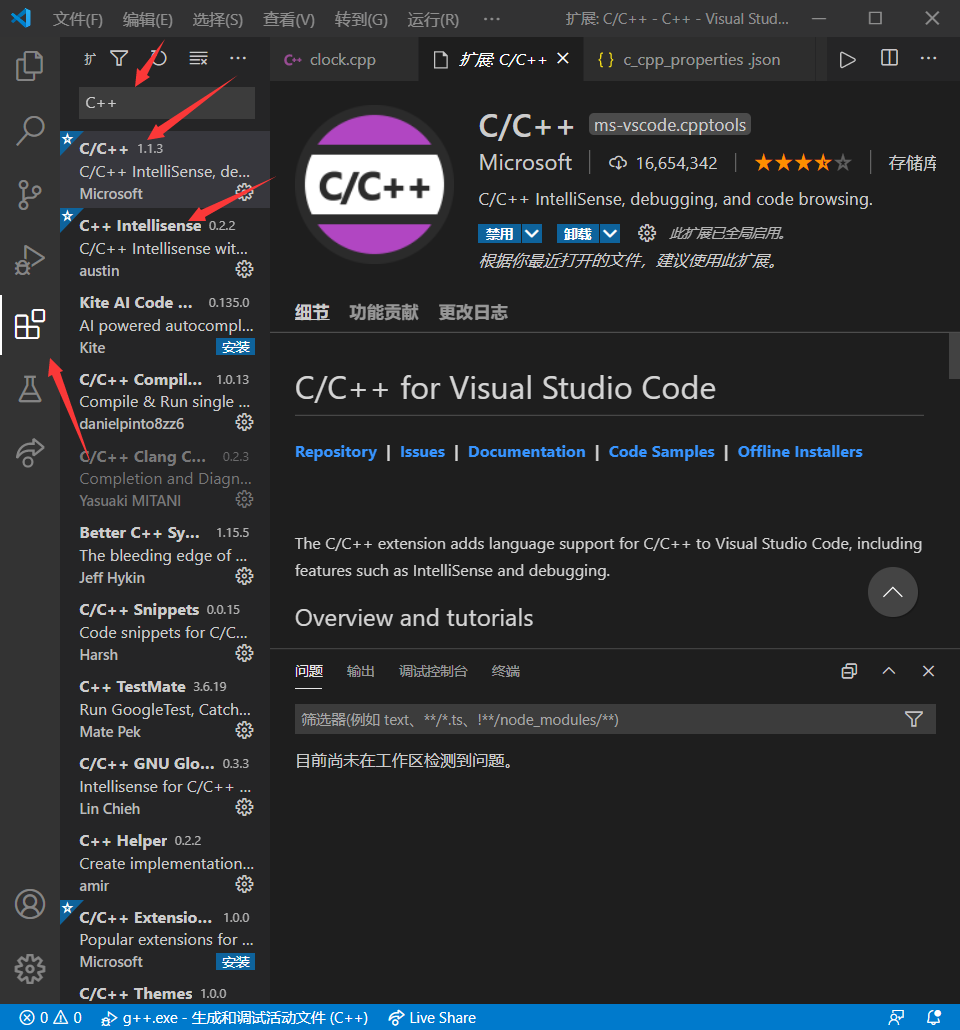
Task: Disable the C/C++ extension with 禁用 button
Action: coord(501,233)
